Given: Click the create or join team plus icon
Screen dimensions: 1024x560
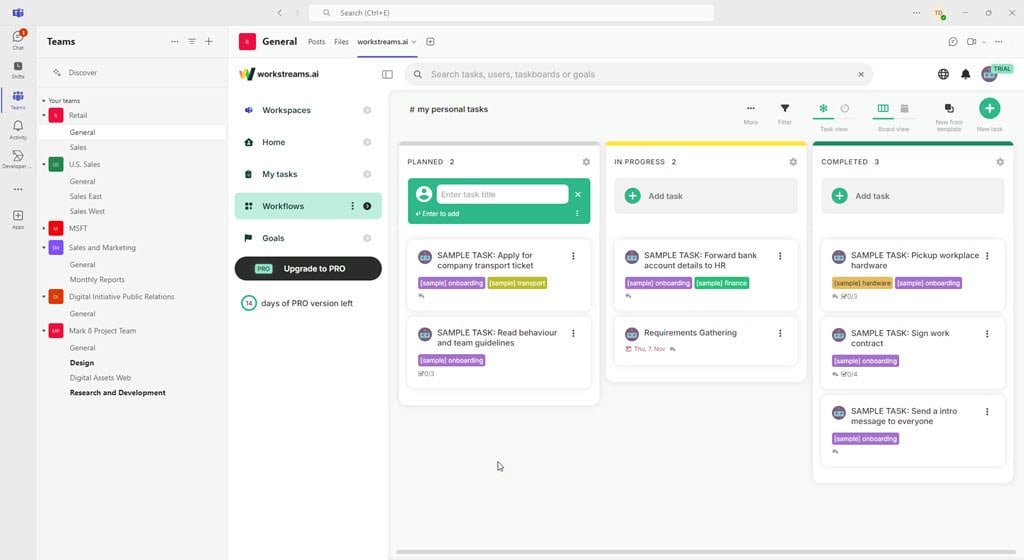Looking at the screenshot, I should pos(209,41).
